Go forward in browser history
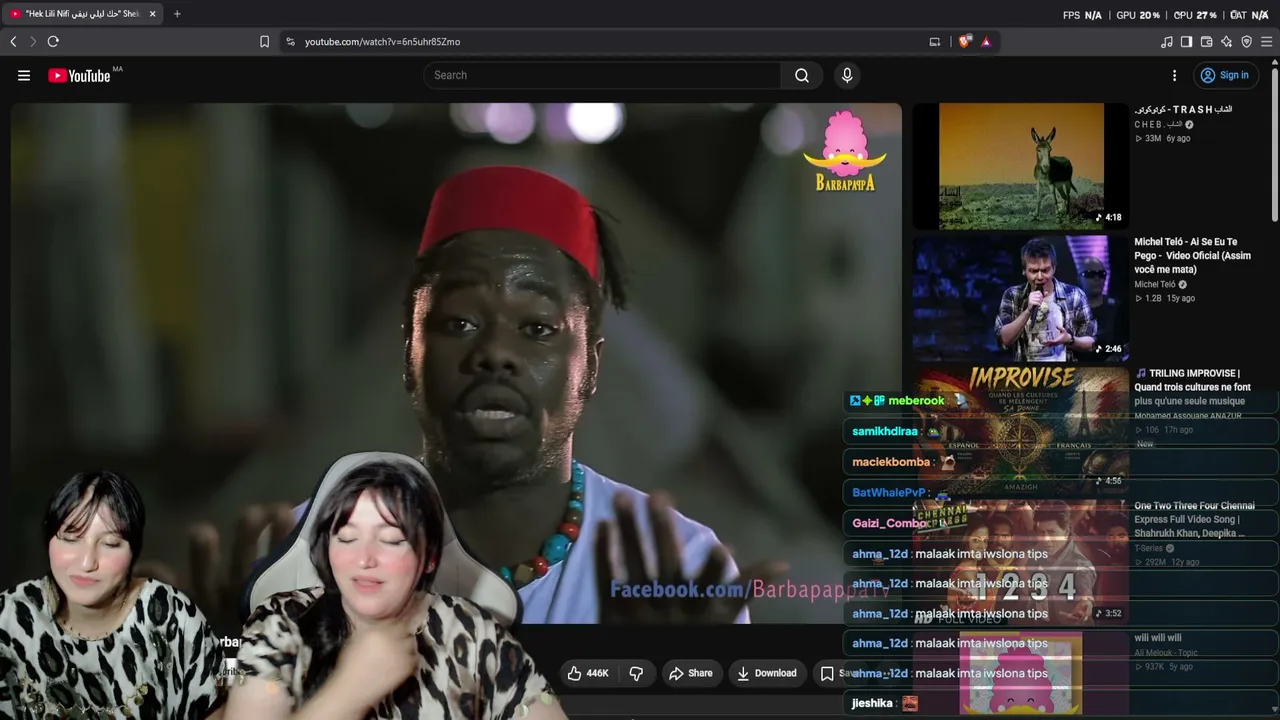The width and height of the screenshot is (1280, 720). pyautogui.click(x=32, y=41)
